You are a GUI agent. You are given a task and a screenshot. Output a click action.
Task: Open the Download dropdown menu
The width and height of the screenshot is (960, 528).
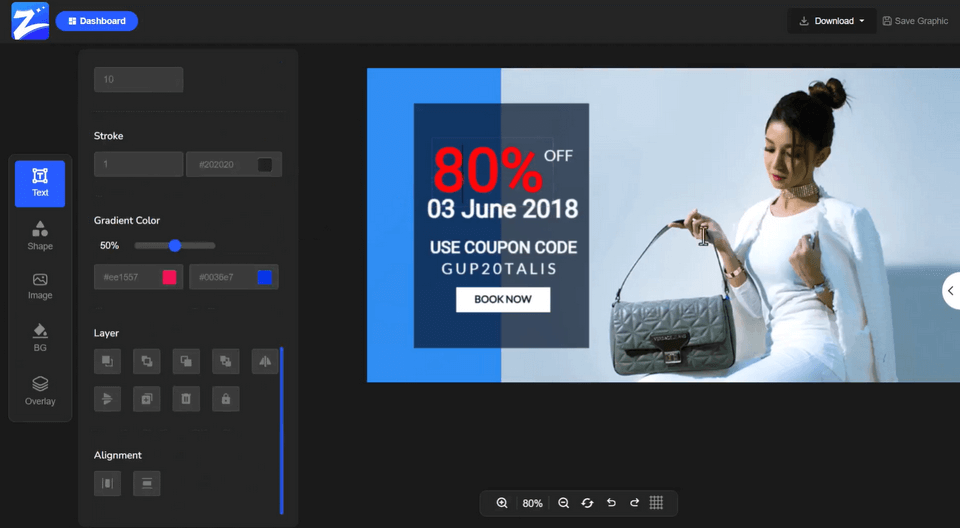(x=831, y=21)
